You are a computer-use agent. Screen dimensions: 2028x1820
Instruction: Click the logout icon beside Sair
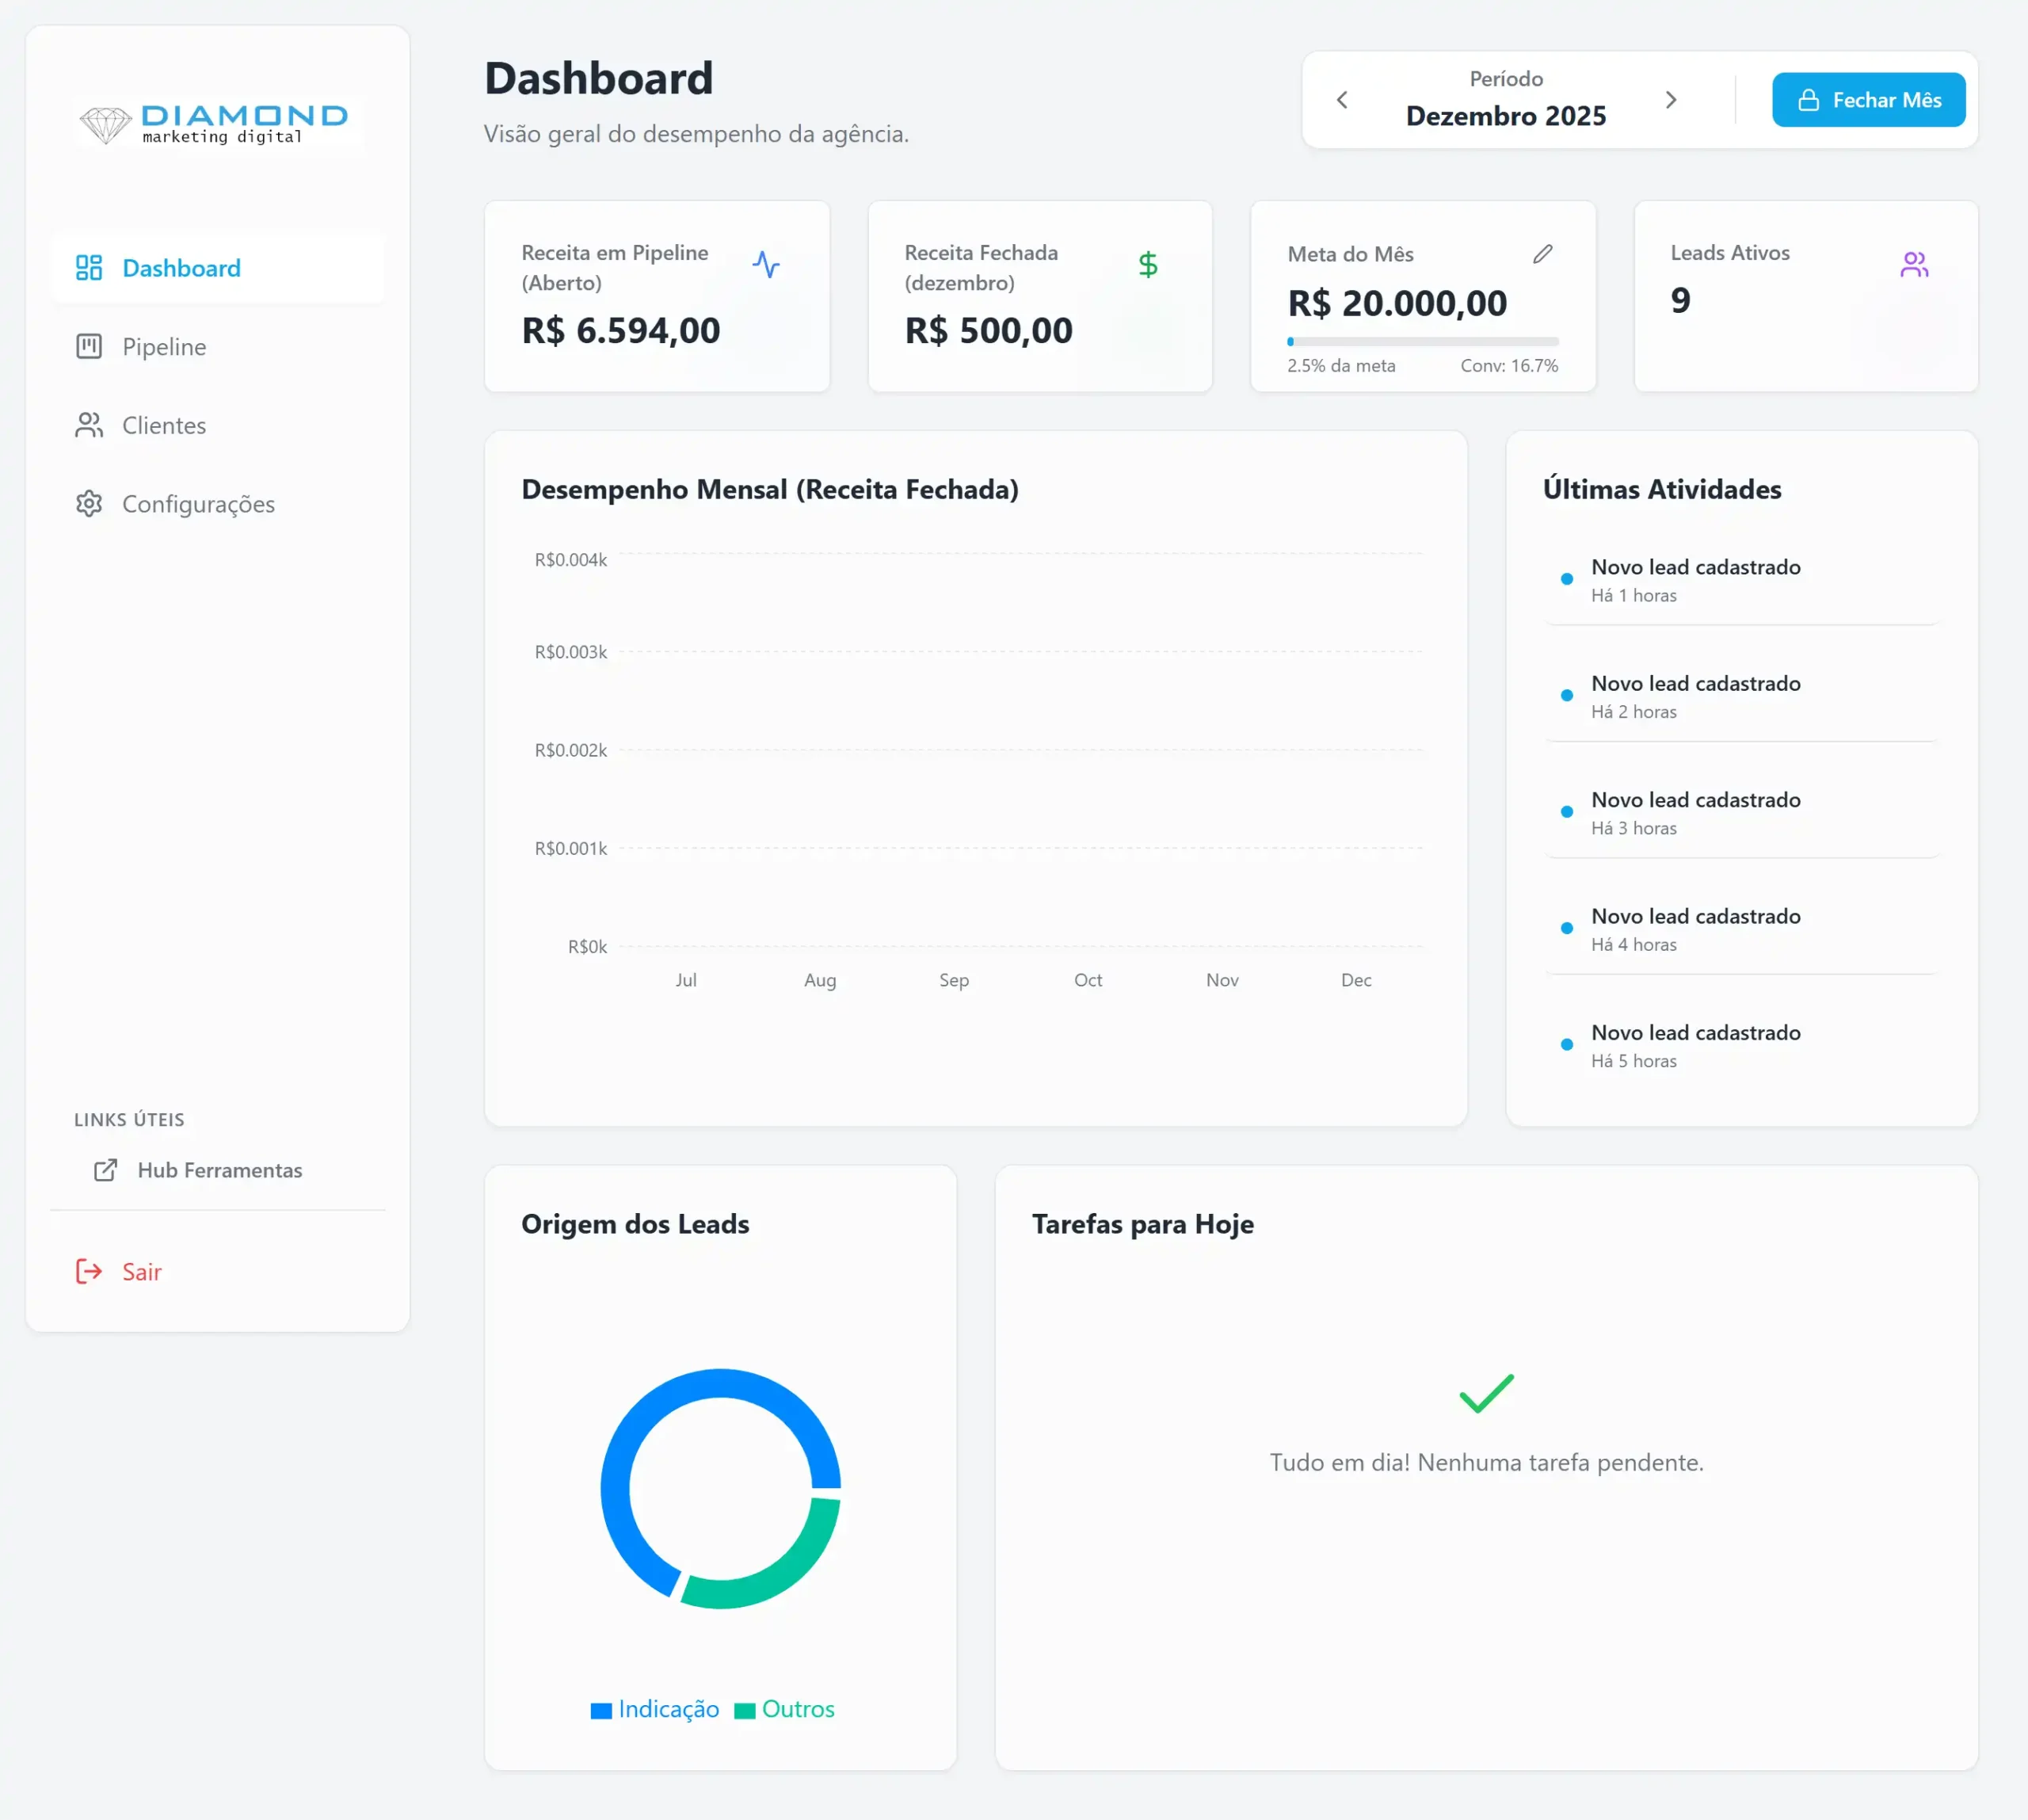click(x=89, y=1271)
